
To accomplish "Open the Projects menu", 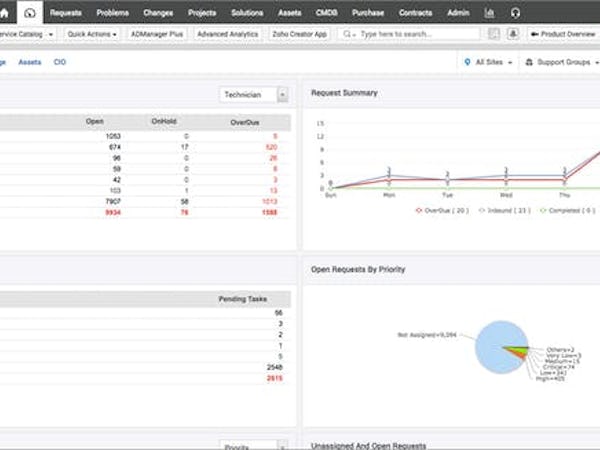I will 202,13.
